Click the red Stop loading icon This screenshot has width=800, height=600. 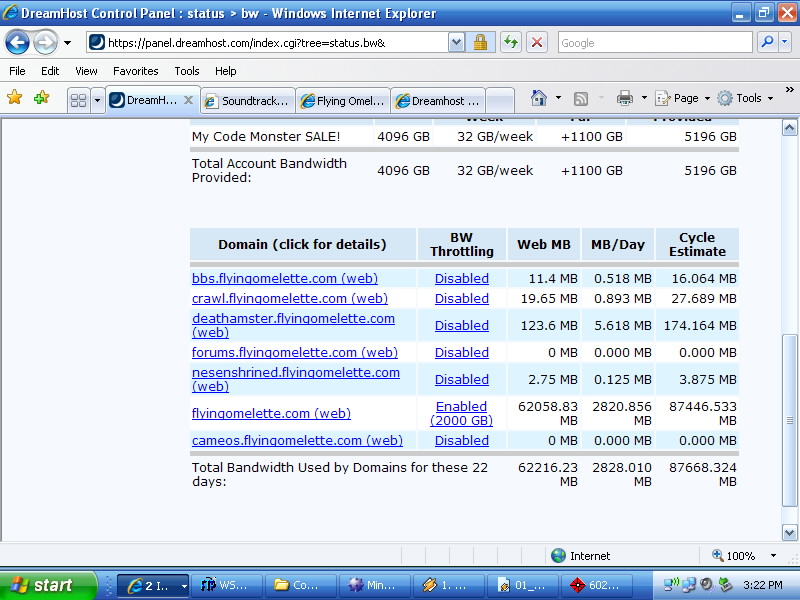[x=537, y=42]
